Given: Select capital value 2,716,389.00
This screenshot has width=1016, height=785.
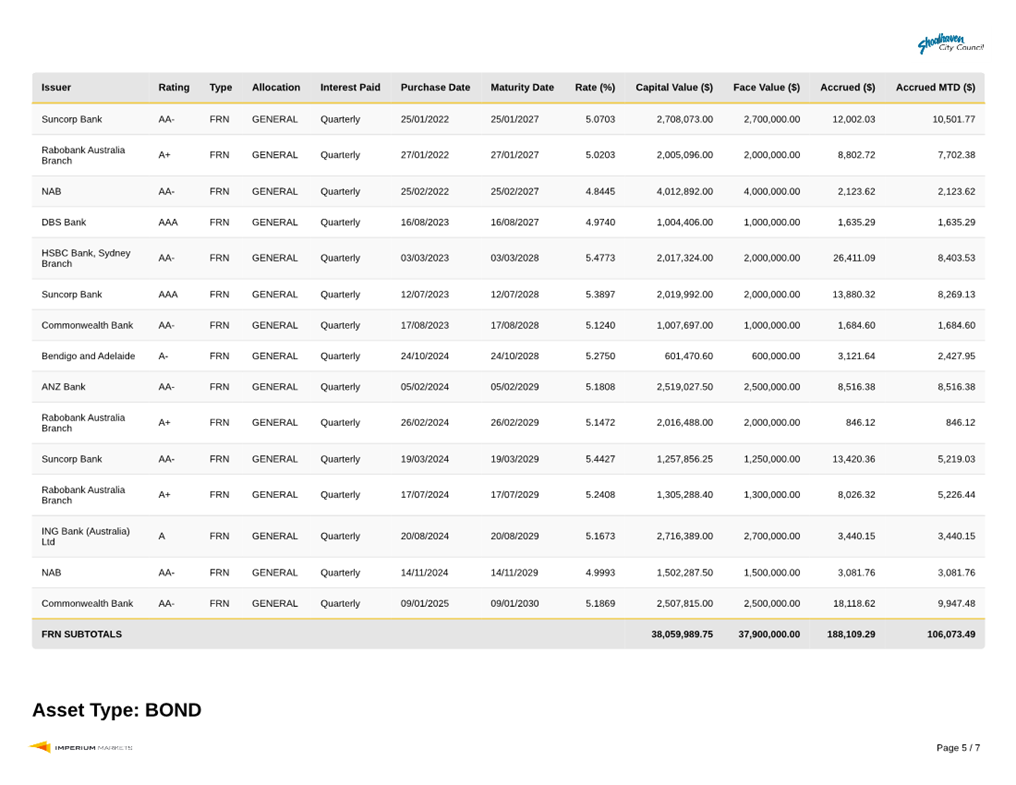Looking at the screenshot, I should click(684, 536).
